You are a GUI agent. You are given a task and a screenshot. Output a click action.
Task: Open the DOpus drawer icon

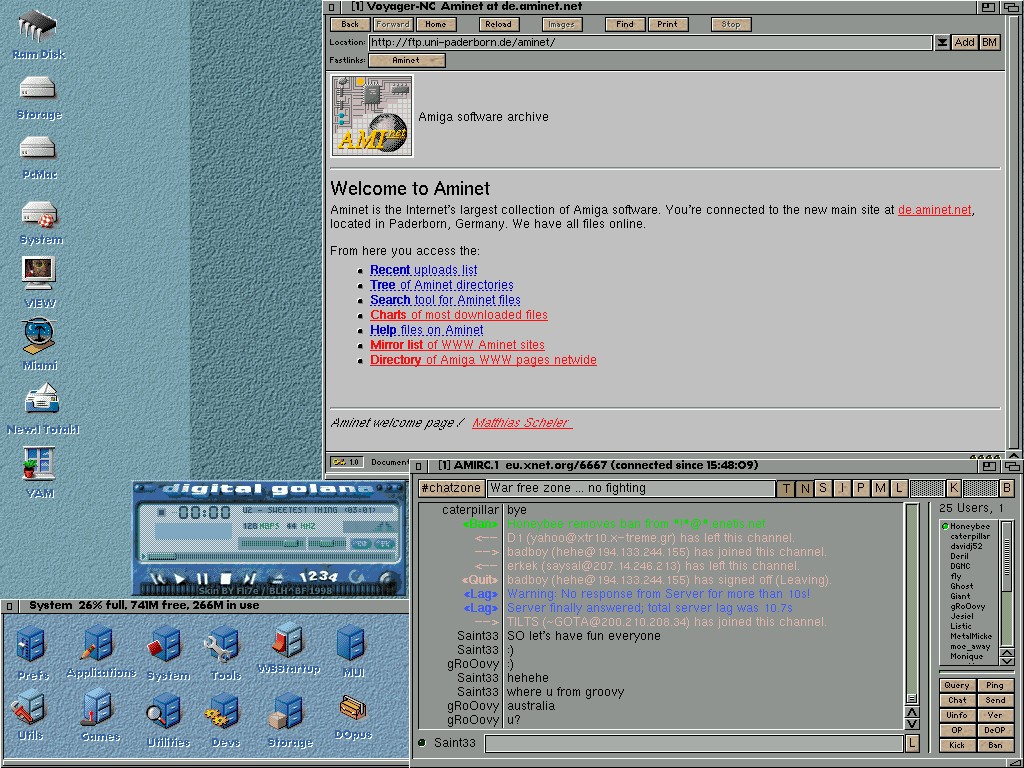352,710
